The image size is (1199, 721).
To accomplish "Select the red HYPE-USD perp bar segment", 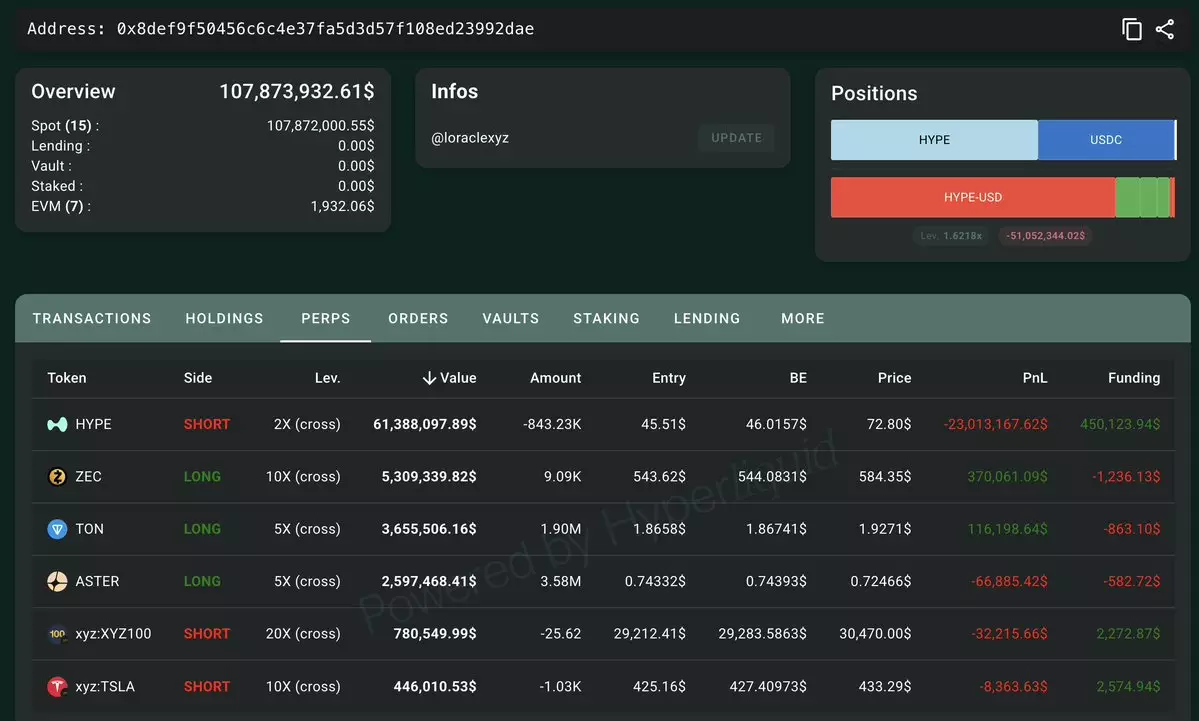I will click(x=973, y=197).
